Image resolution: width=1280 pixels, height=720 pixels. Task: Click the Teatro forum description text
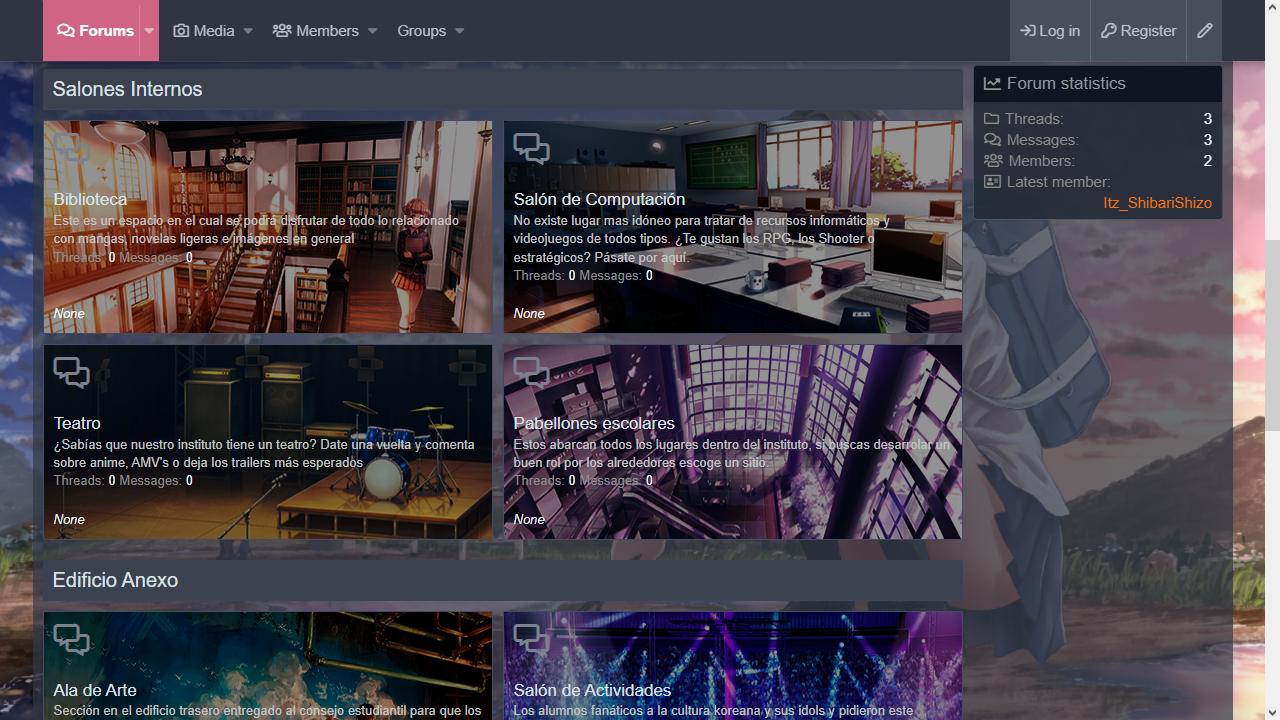[x=264, y=453]
